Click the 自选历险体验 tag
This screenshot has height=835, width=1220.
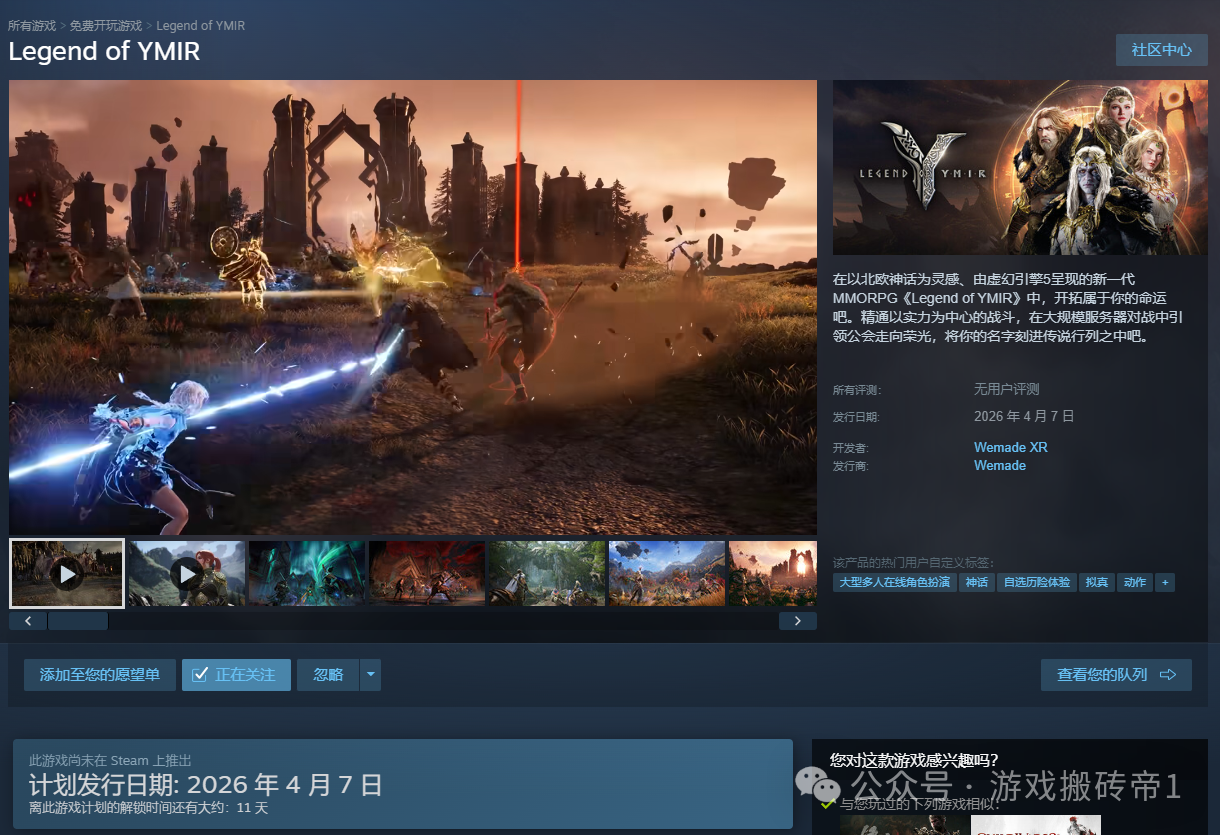tap(1036, 582)
